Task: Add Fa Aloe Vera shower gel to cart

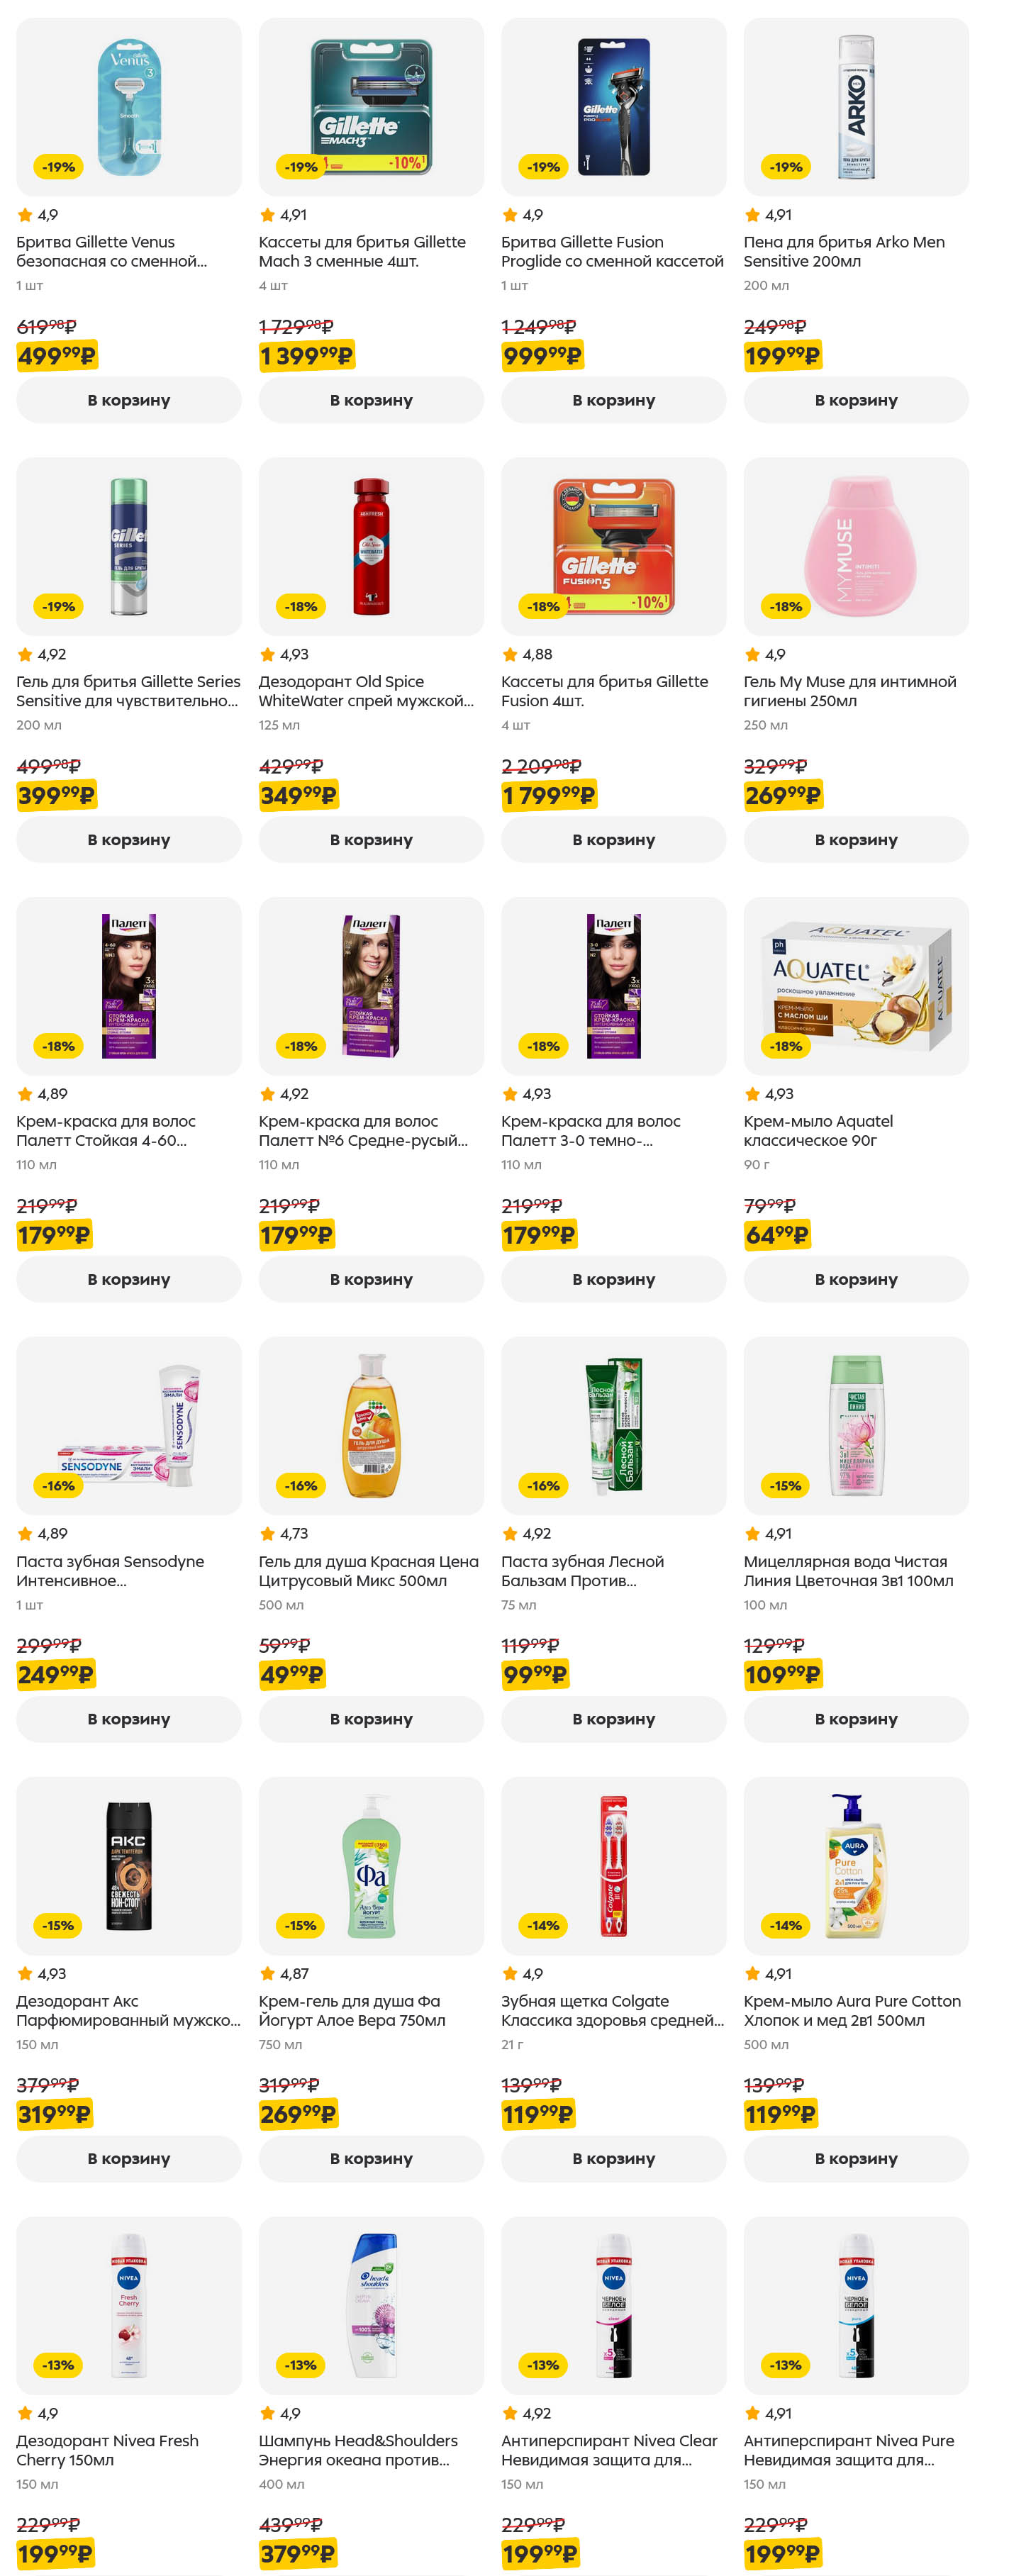Action: [x=371, y=2158]
